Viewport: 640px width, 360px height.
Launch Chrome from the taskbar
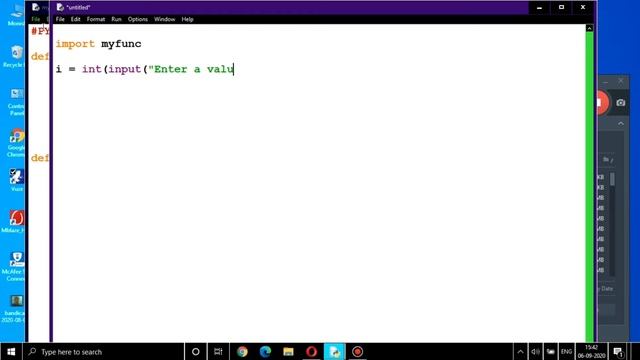pyautogui.click(x=242, y=351)
